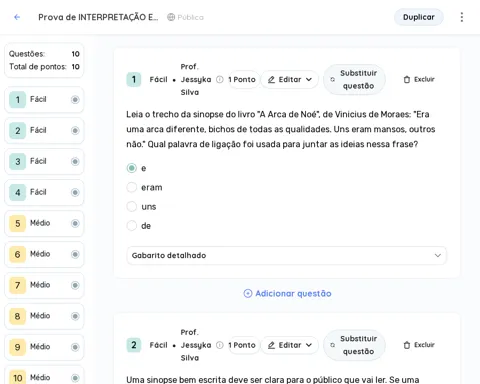Click 'Fácil' difficulty label in question 1 header
The width and height of the screenshot is (480, 384).
tap(158, 79)
